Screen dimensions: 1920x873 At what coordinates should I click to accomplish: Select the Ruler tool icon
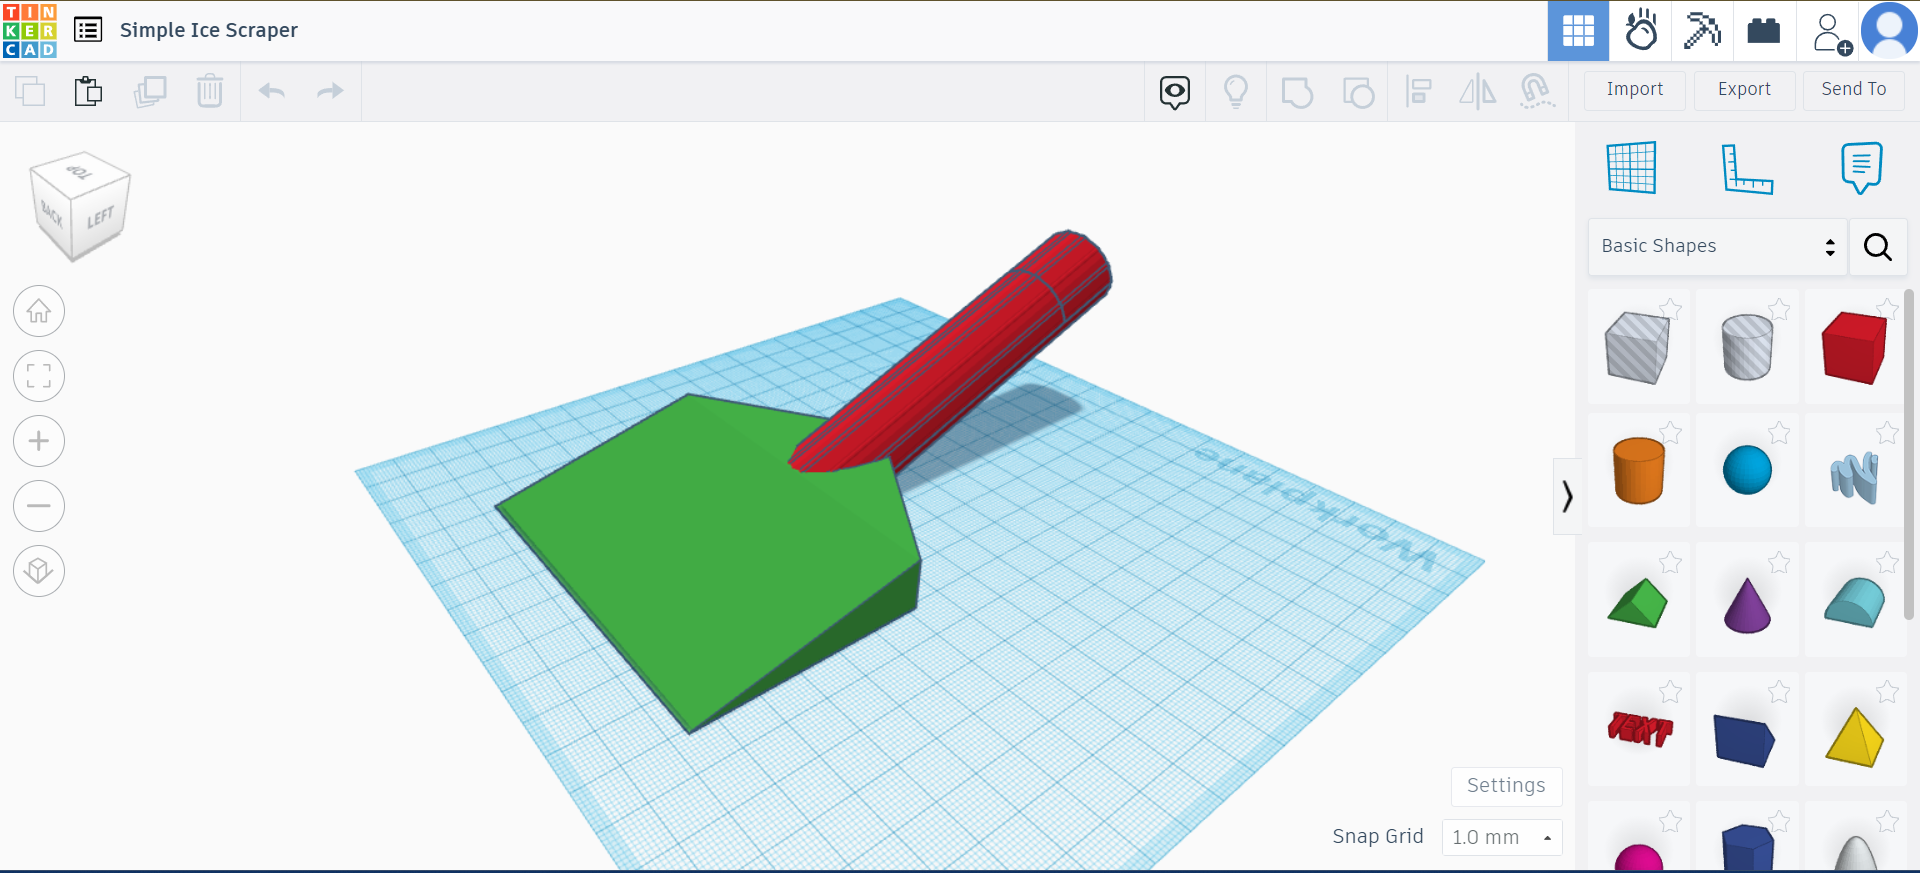(1747, 168)
